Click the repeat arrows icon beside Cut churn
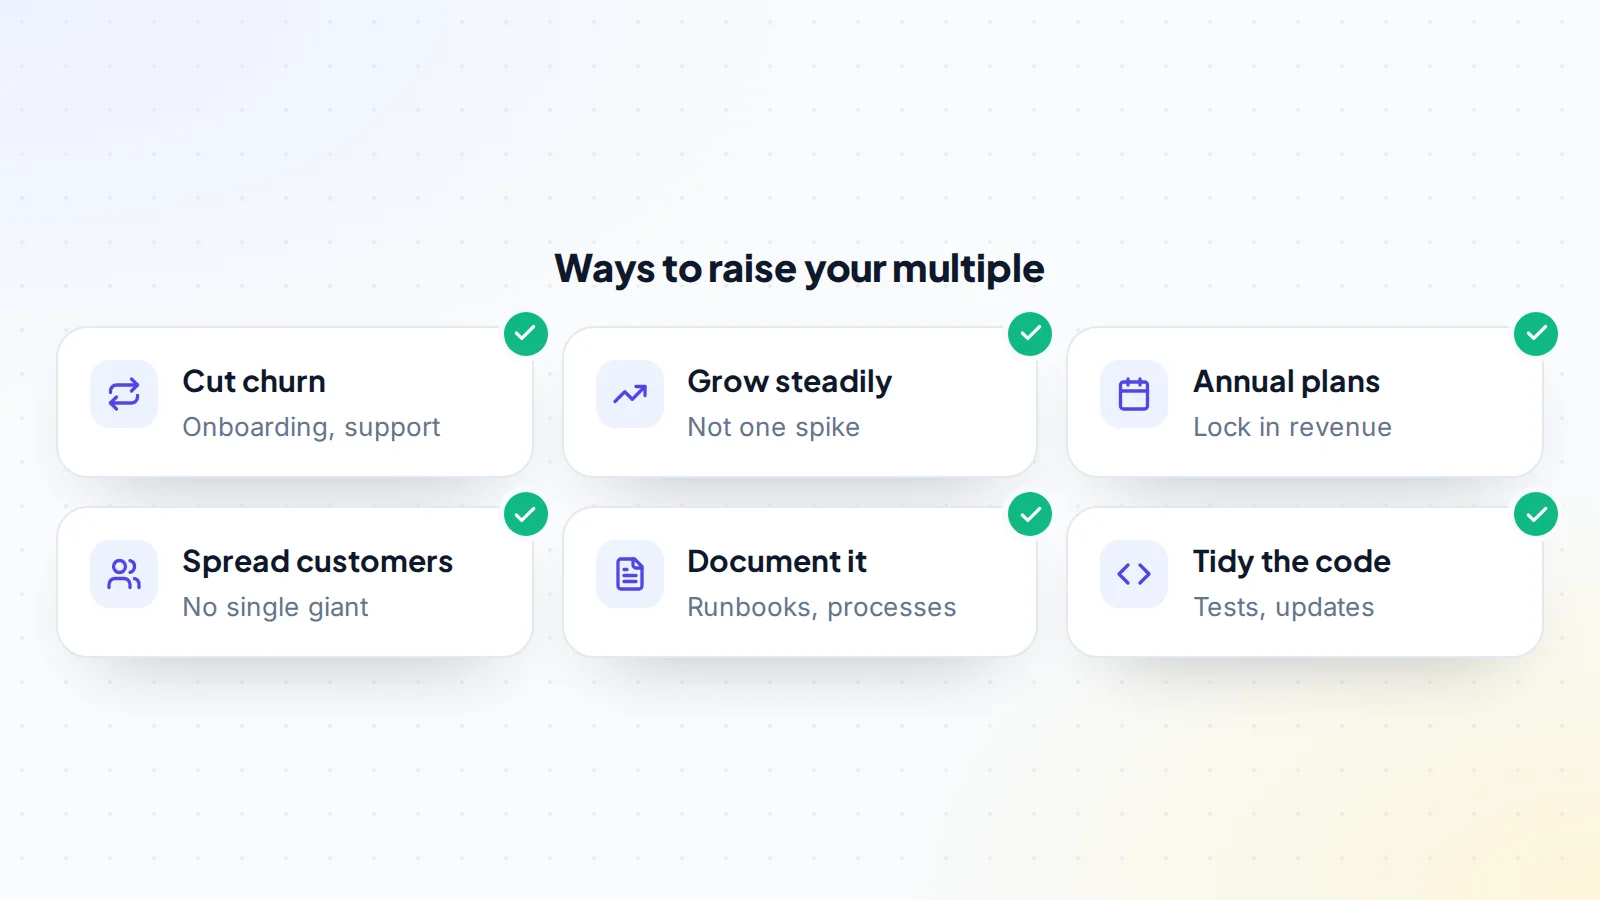1600x900 pixels. tap(124, 394)
